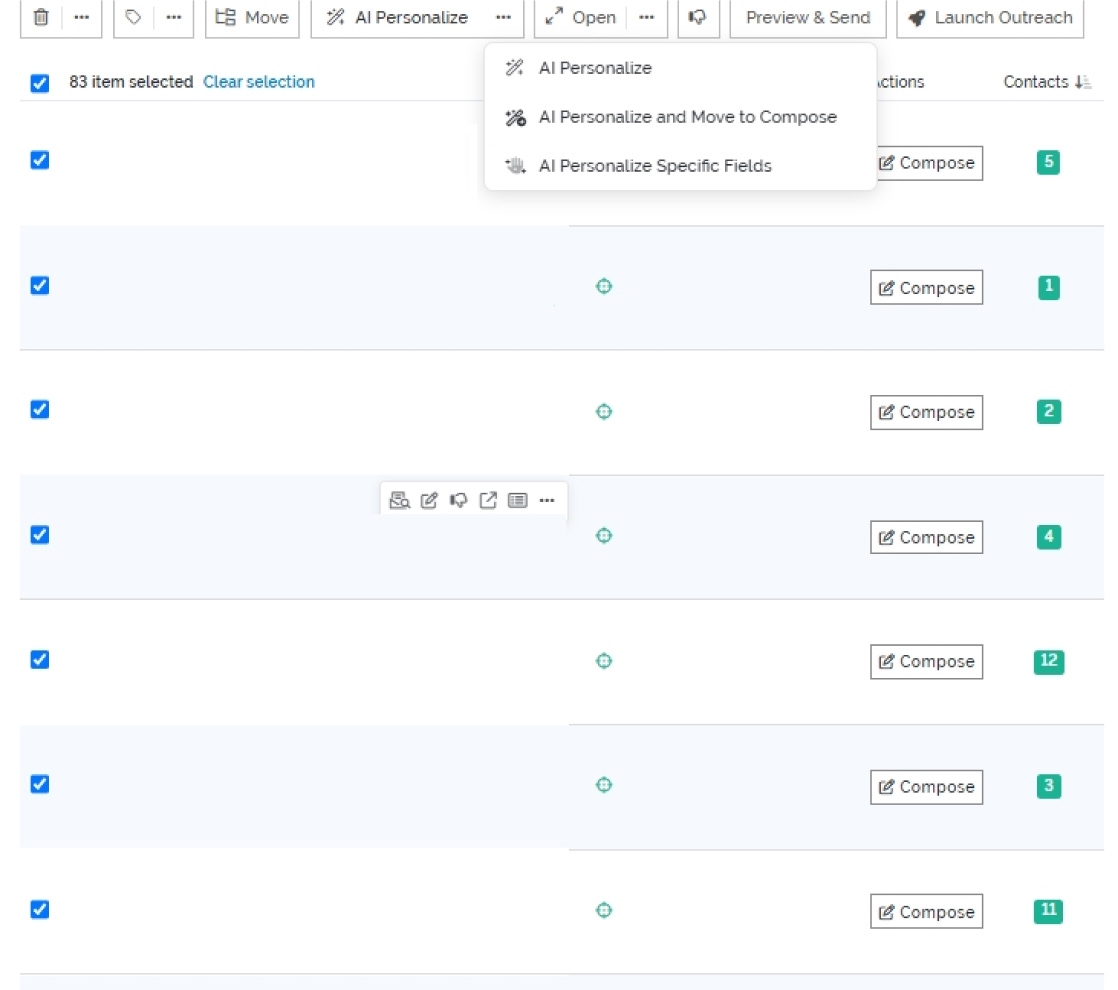Open the ellipsis menu next to the trash icon
1118x990 pixels.
[x=81, y=17]
